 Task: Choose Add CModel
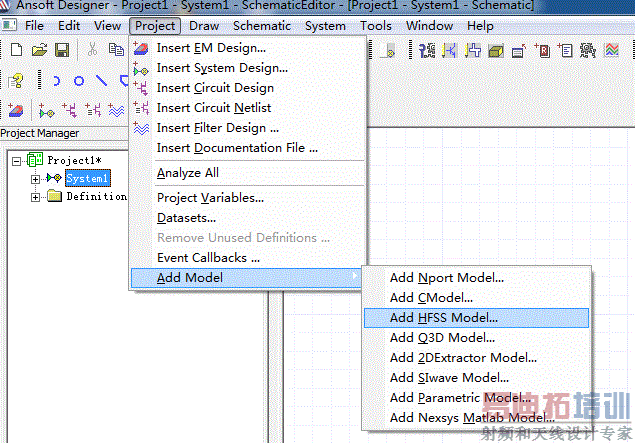(x=476, y=298)
